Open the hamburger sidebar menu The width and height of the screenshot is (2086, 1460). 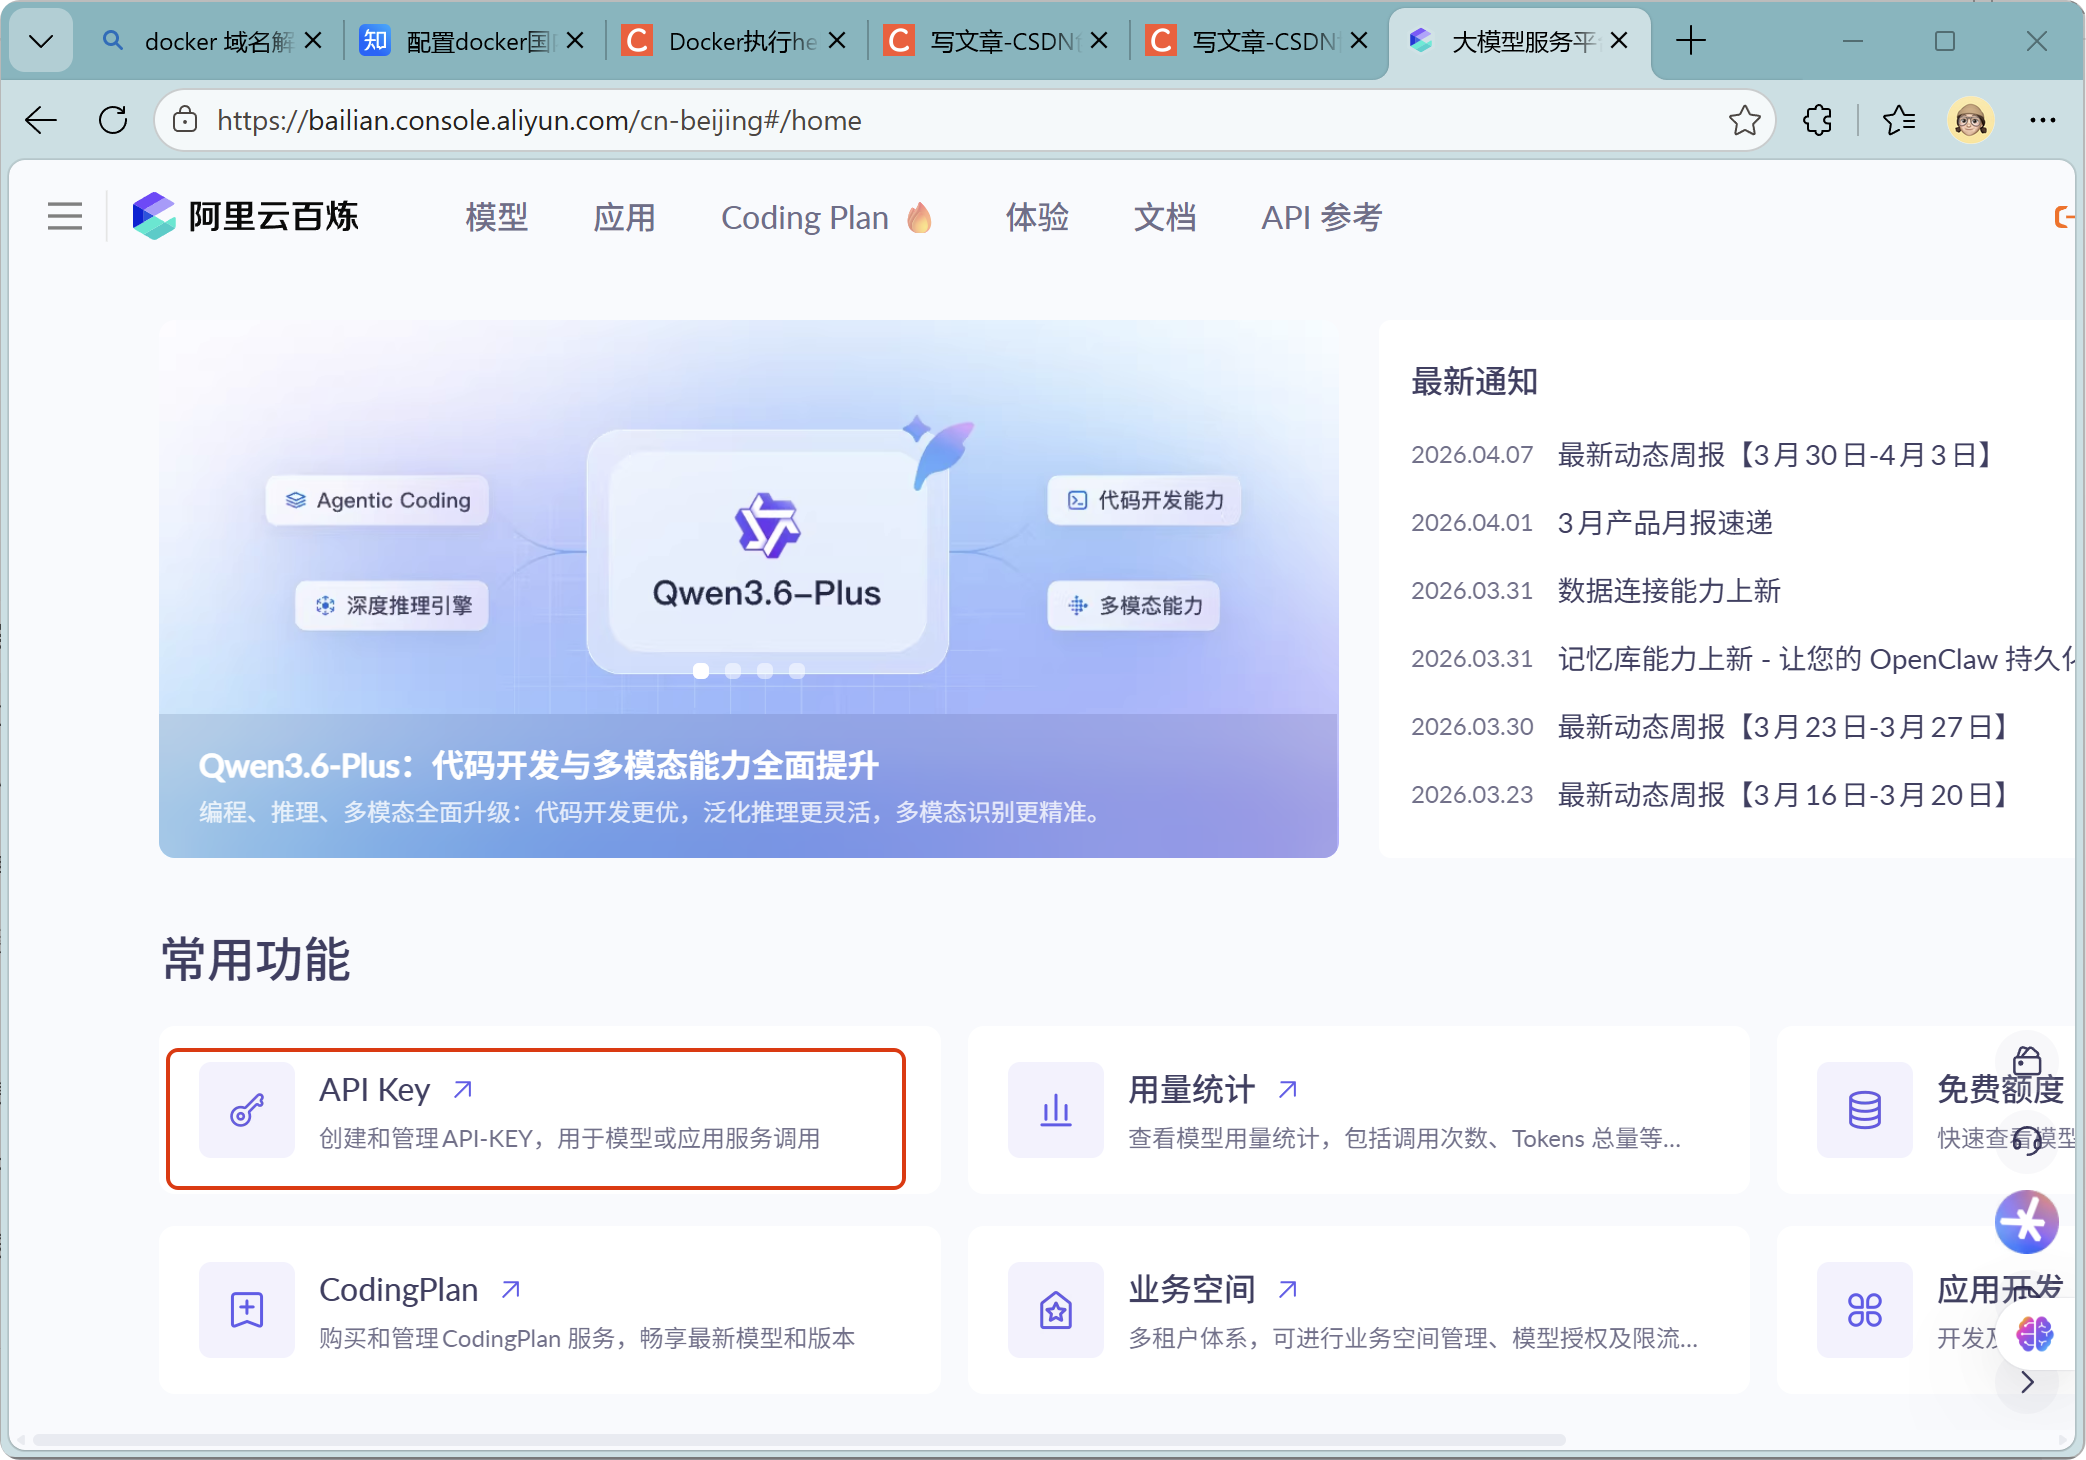(65, 216)
